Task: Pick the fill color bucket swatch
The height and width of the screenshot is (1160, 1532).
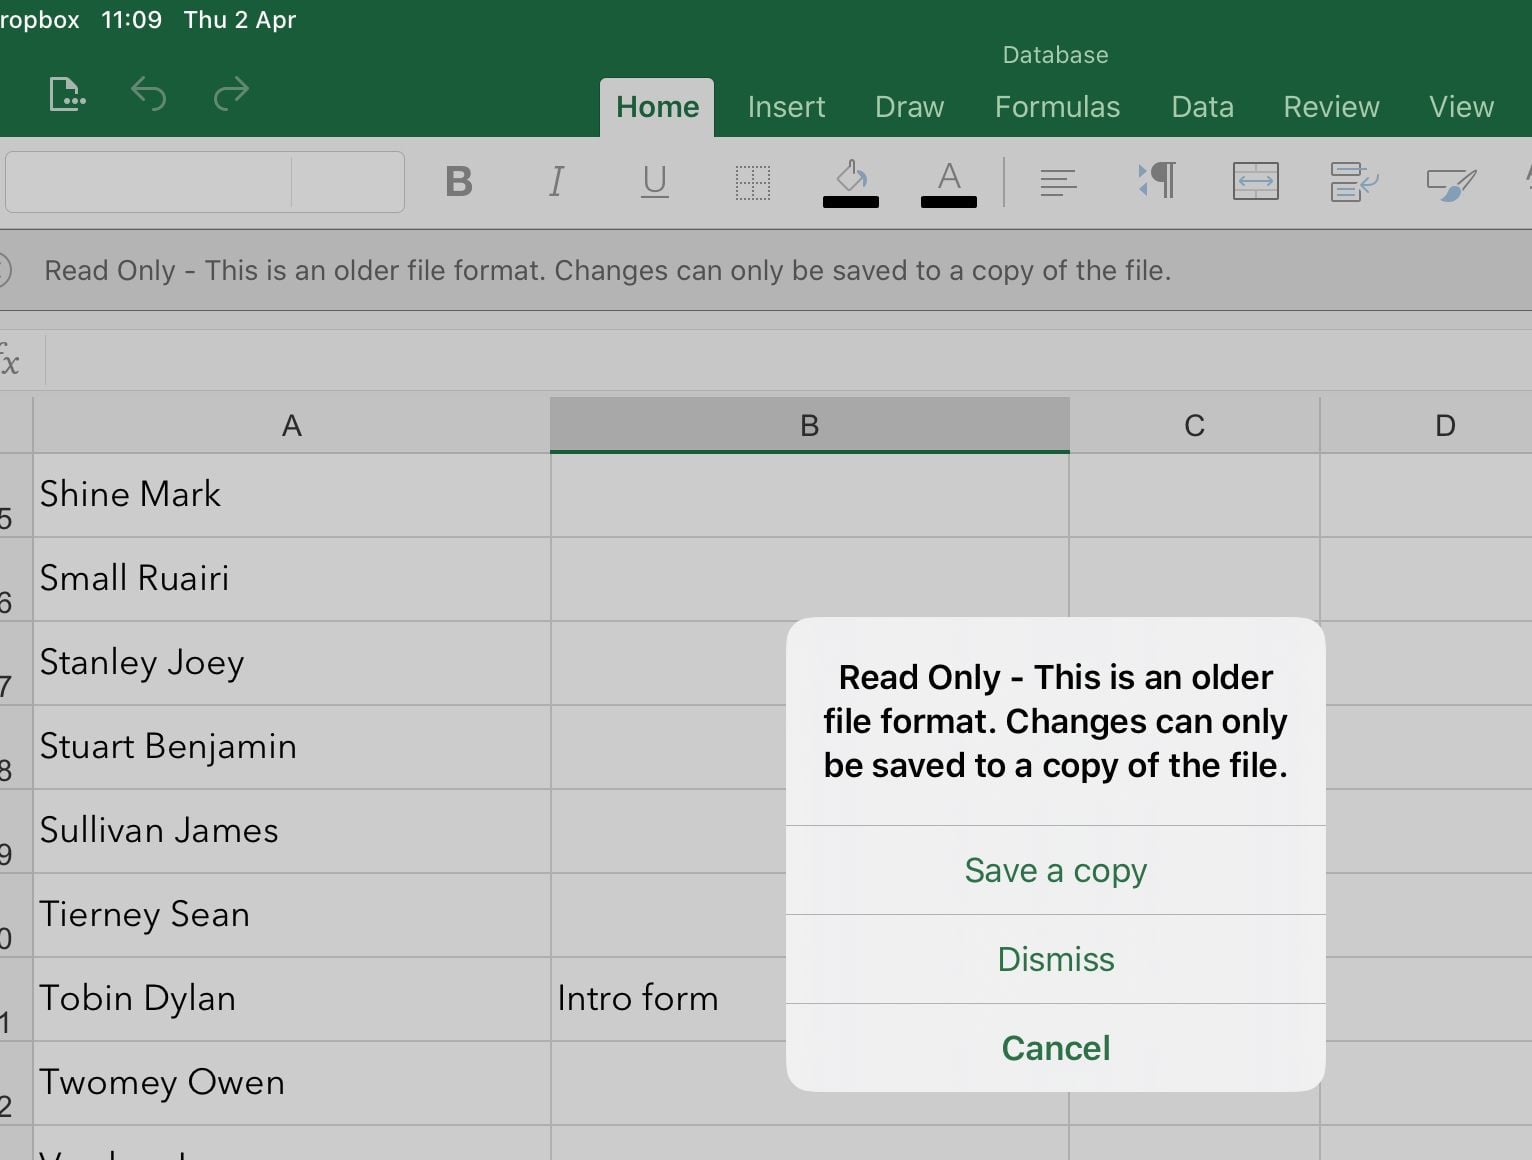Action: coord(850,182)
